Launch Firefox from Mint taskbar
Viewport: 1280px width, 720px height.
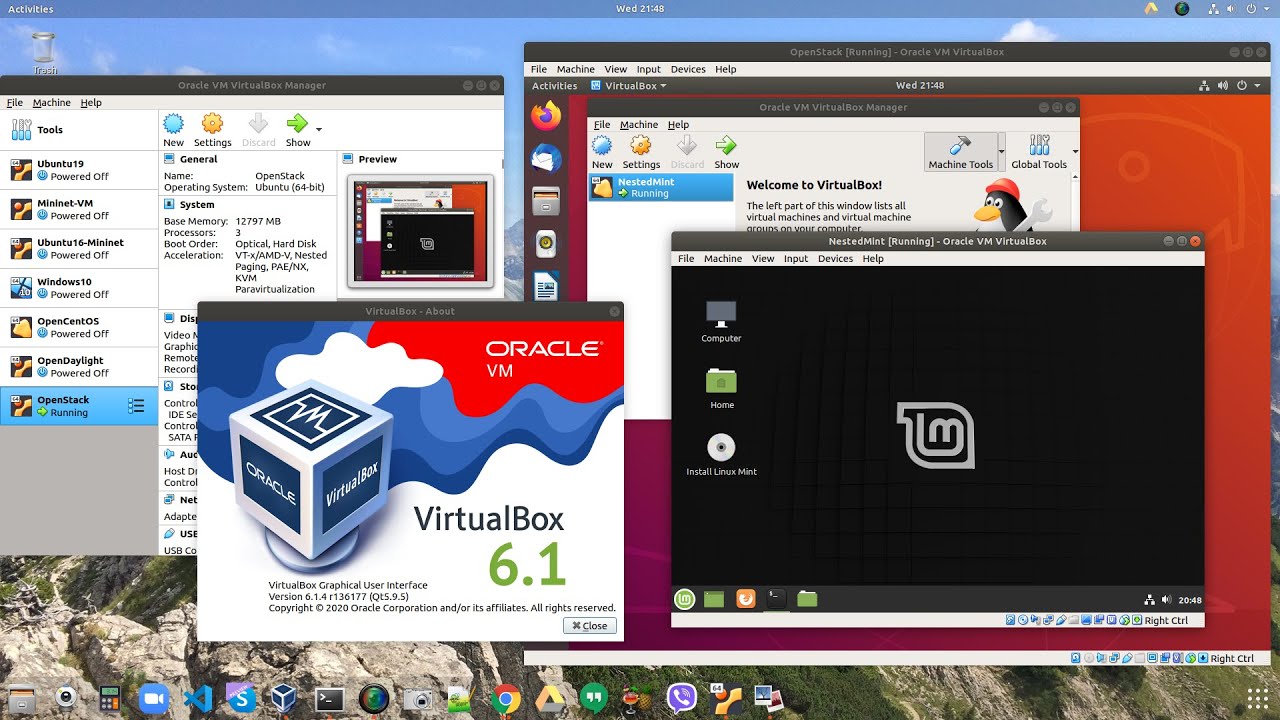point(745,599)
